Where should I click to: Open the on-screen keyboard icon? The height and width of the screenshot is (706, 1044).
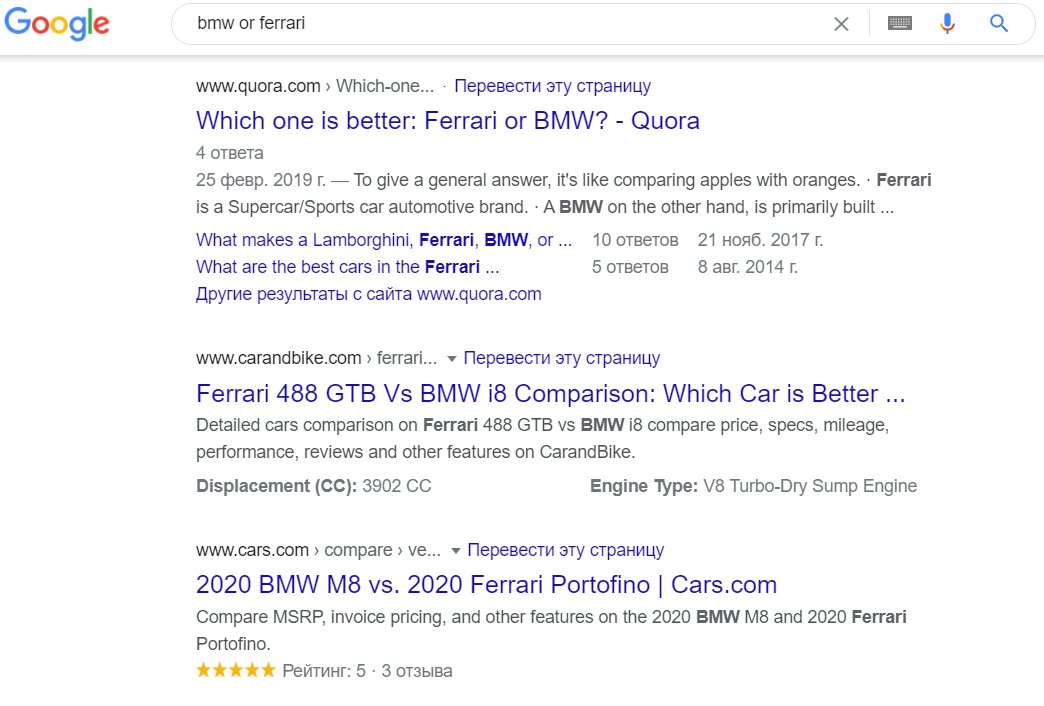click(900, 23)
